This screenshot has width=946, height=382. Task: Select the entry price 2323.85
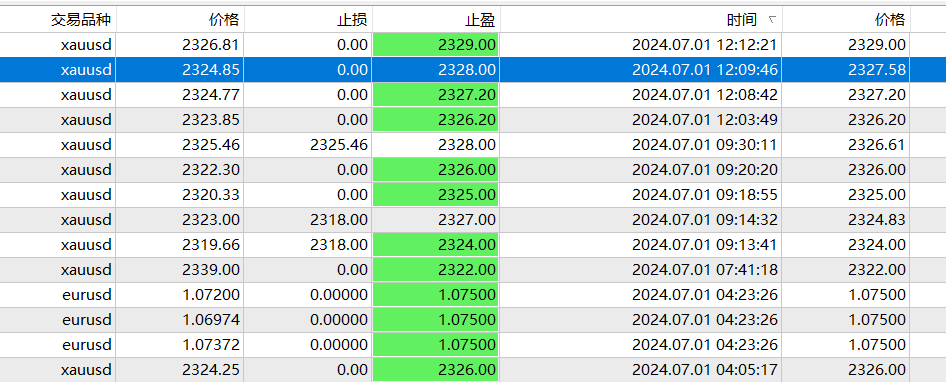pos(211,120)
